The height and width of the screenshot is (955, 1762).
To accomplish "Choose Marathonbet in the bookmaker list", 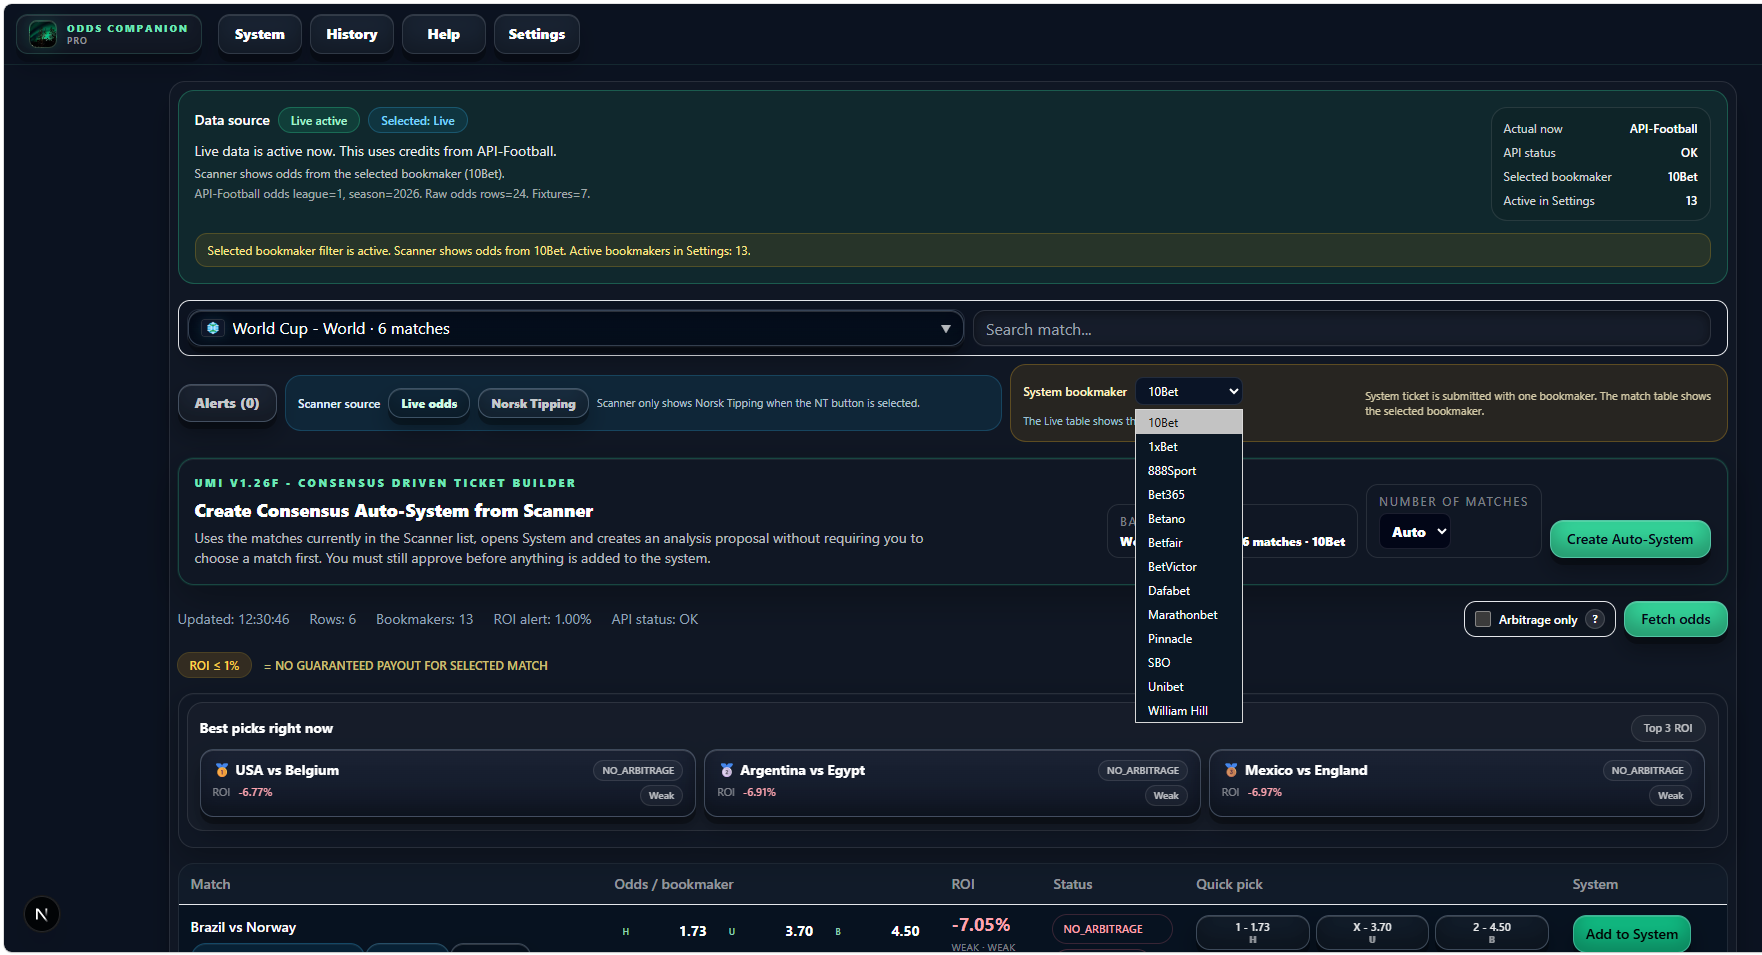I will 1189,615.
